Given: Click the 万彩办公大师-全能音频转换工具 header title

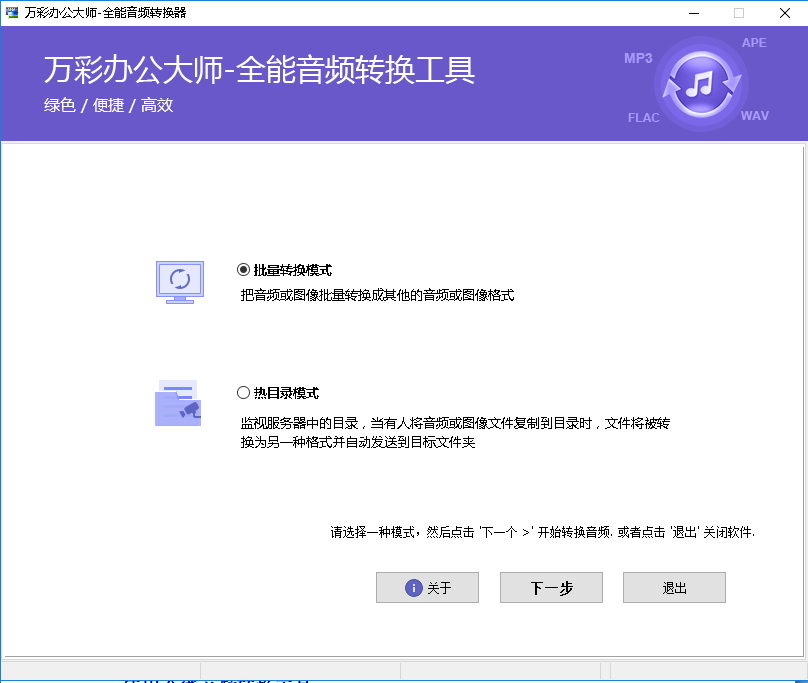Looking at the screenshot, I should (259, 71).
